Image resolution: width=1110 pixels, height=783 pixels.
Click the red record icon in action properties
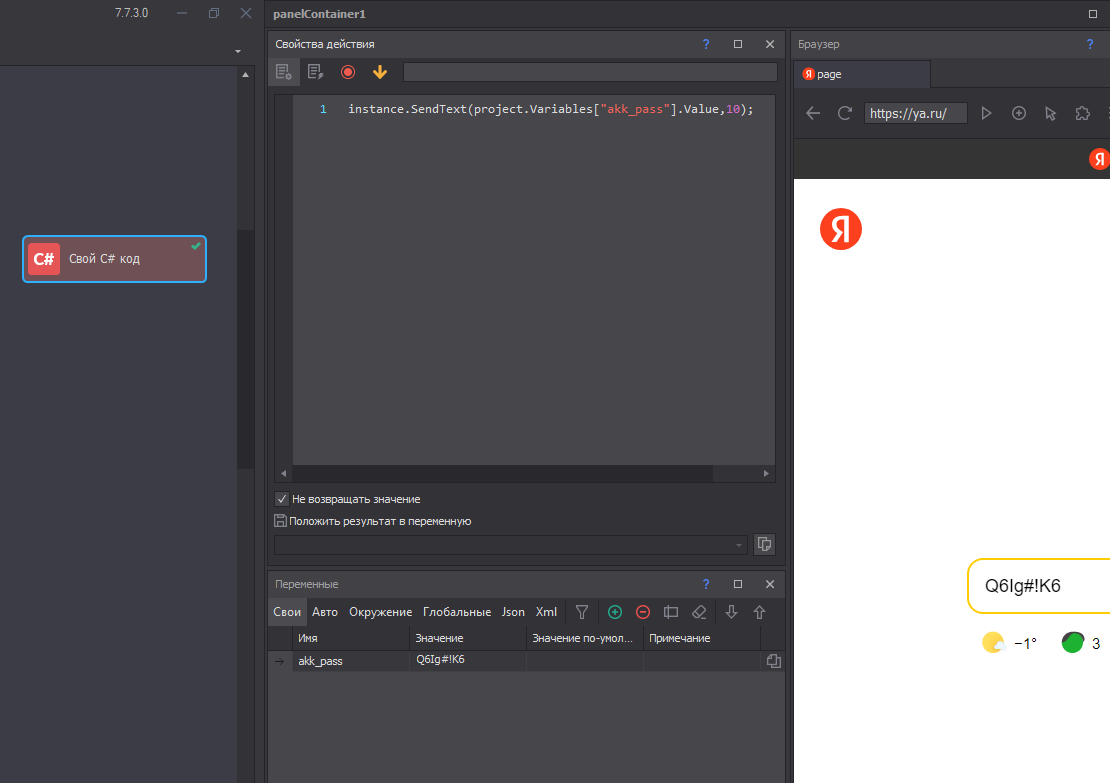pyautogui.click(x=348, y=72)
